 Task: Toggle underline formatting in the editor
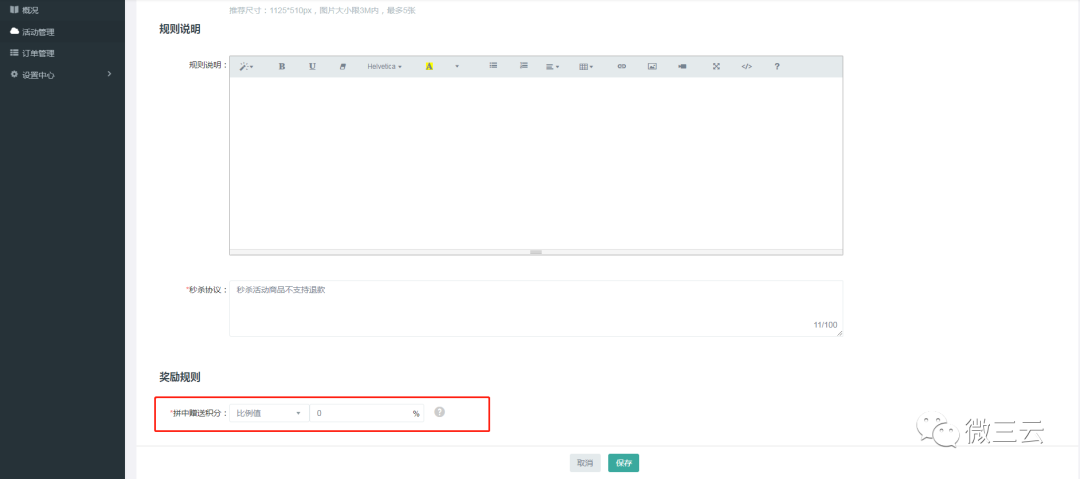click(312, 66)
